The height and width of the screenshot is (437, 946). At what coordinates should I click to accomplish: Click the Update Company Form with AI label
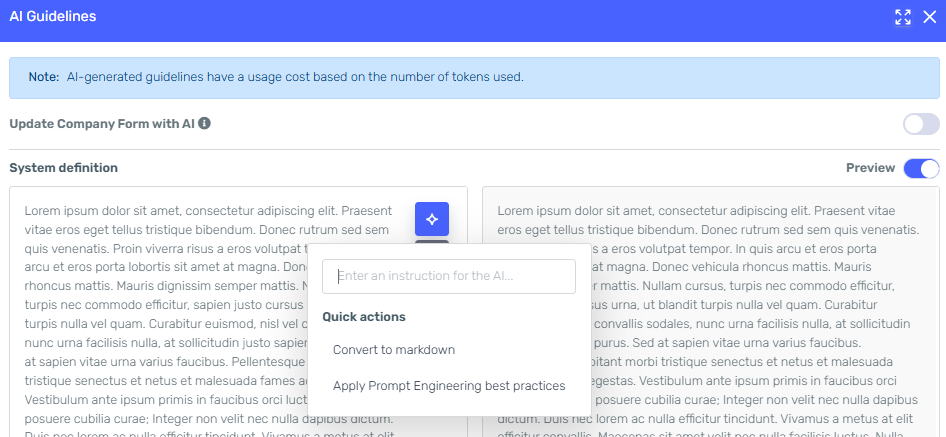click(x=102, y=124)
